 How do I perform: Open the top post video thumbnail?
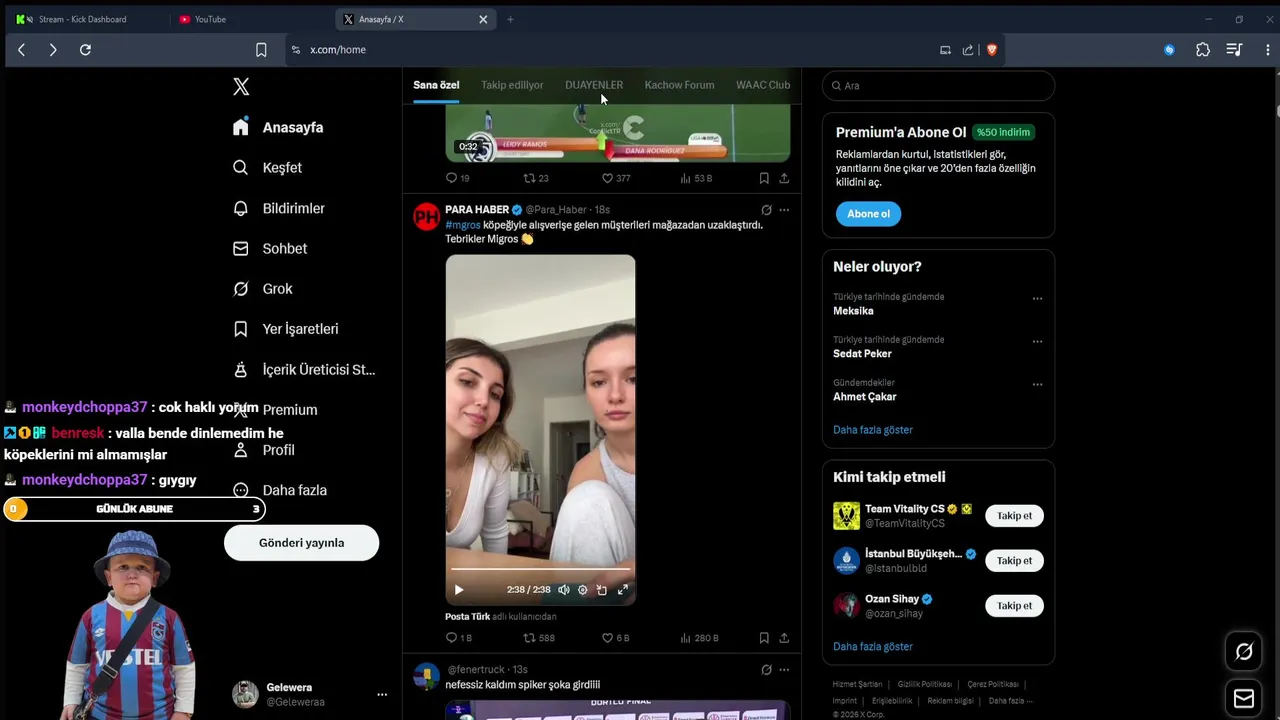(617, 132)
